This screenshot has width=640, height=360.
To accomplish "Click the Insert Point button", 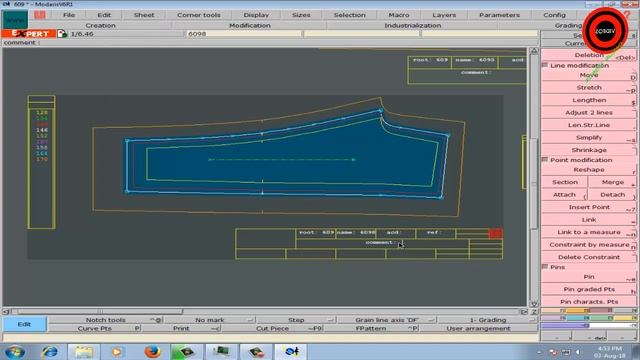I will pyautogui.click(x=589, y=207).
